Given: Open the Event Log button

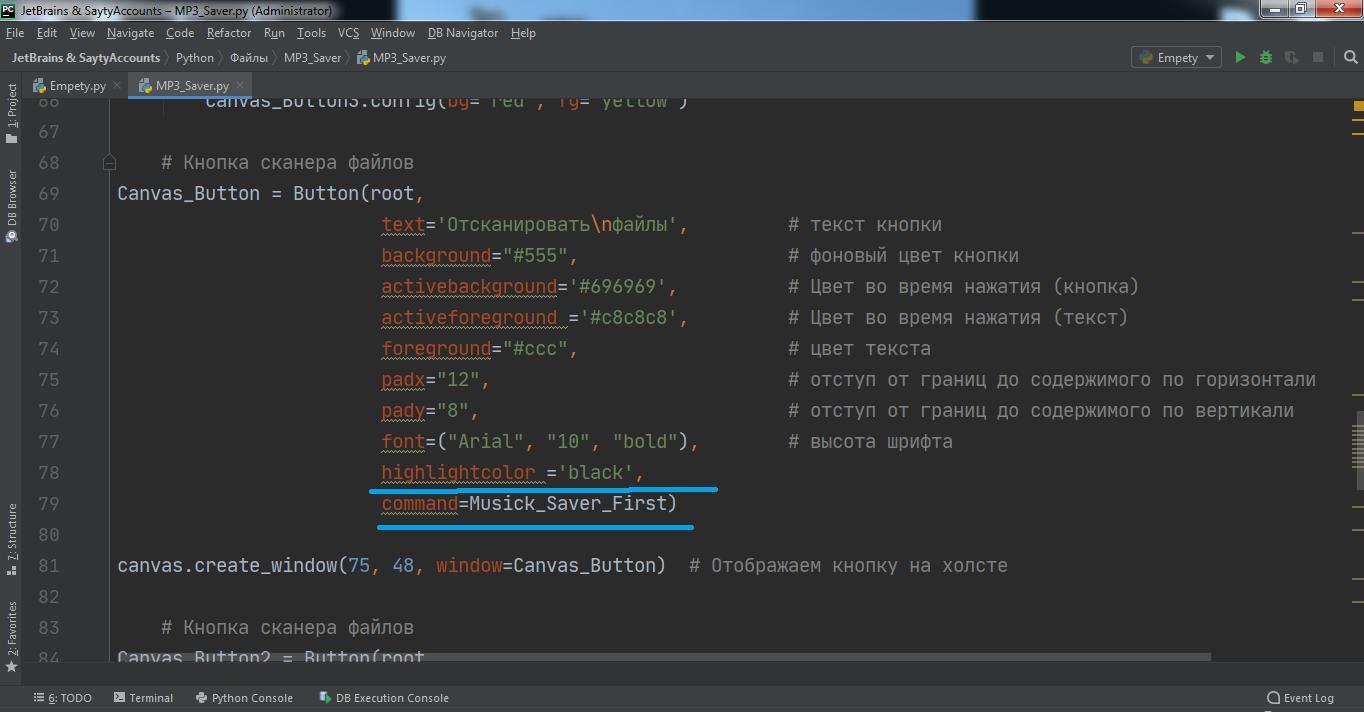Looking at the screenshot, I should click(1300, 698).
